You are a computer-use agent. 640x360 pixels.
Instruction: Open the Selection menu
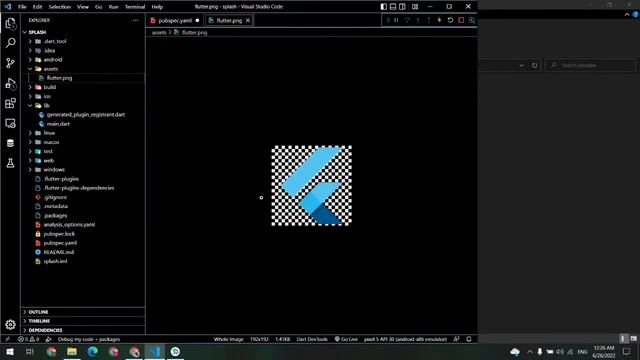tap(60, 7)
